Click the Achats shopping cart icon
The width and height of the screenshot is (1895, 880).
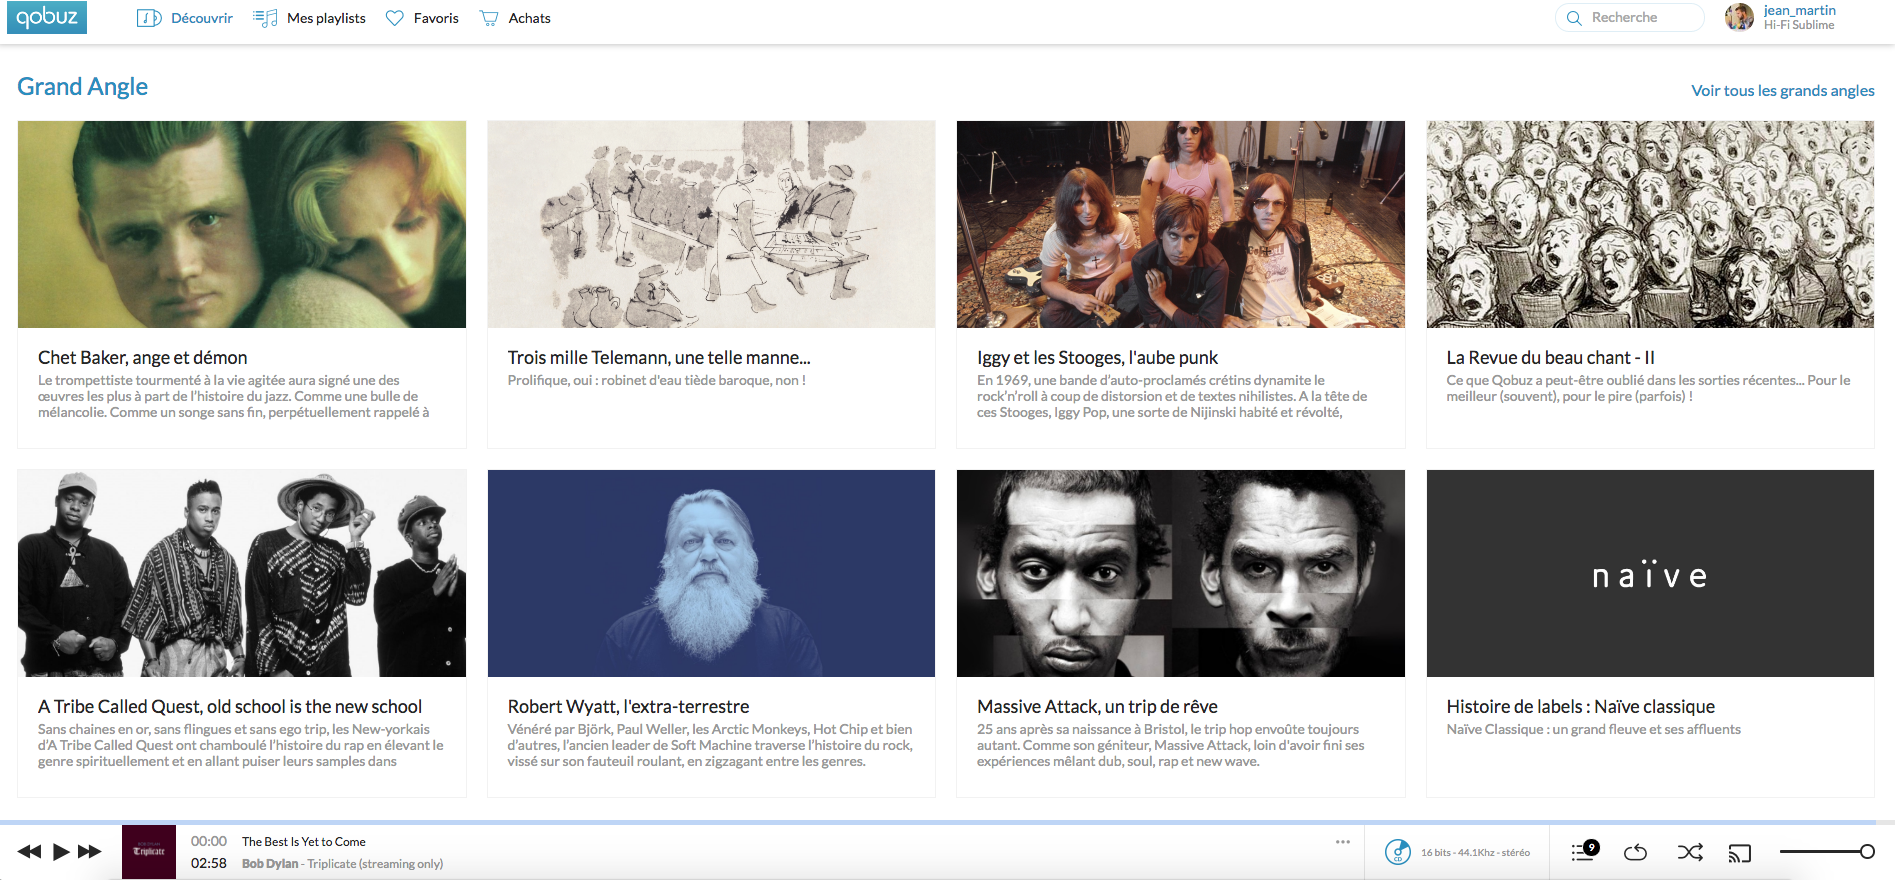point(489,18)
